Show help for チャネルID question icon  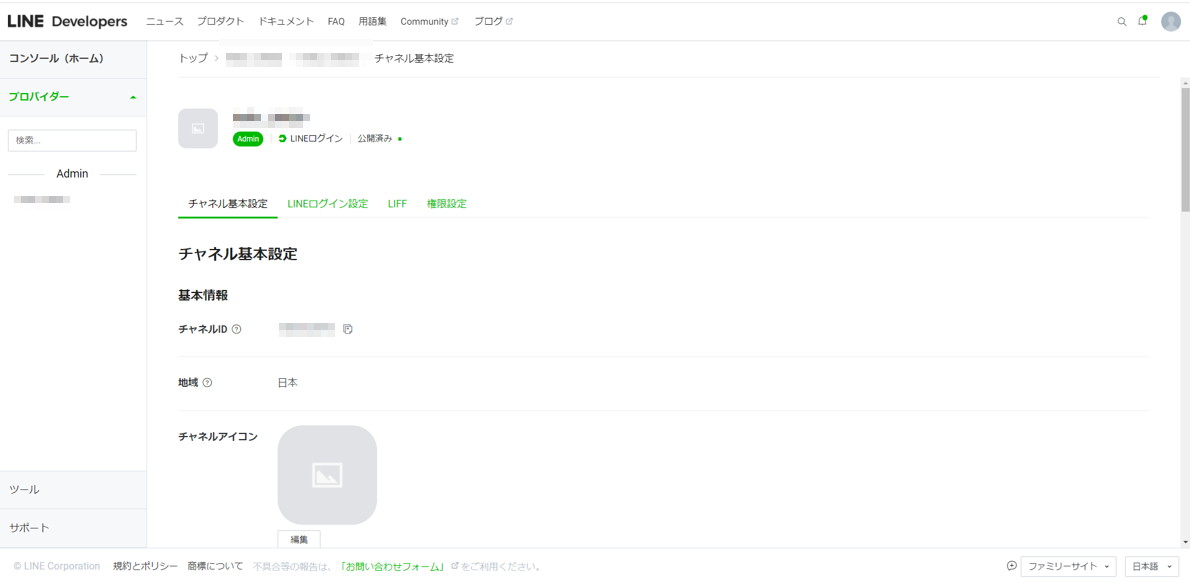point(236,329)
